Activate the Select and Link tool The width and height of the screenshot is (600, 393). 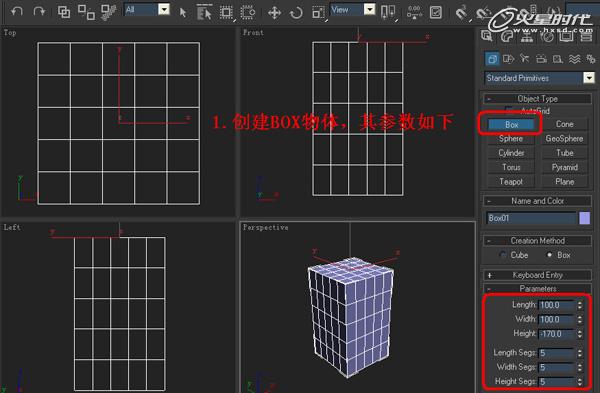[64, 12]
